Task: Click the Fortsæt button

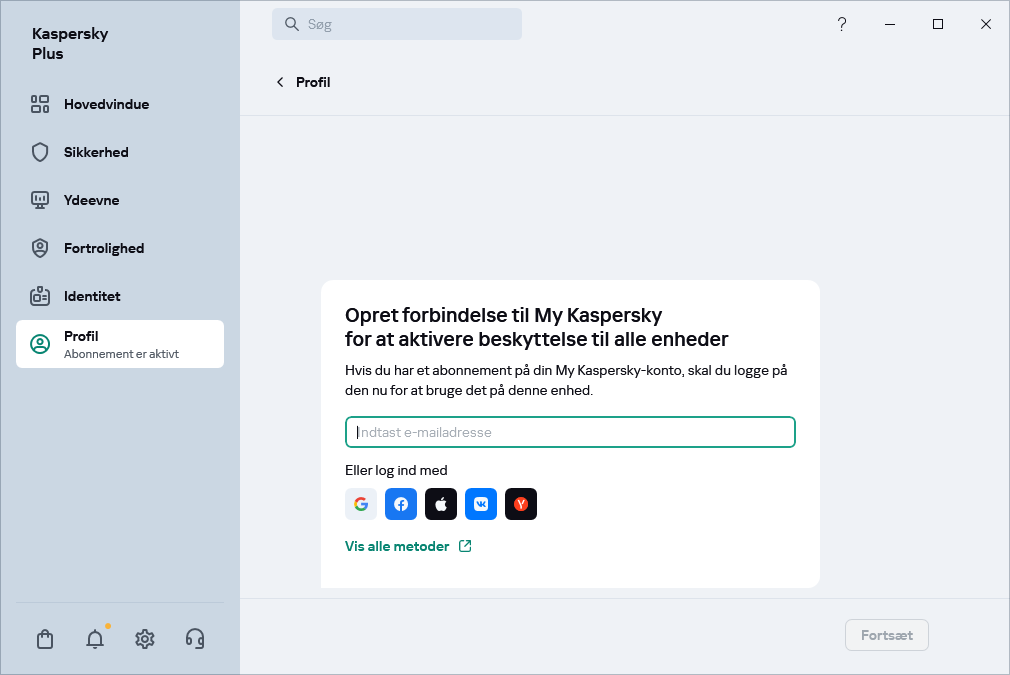Action: point(886,635)
